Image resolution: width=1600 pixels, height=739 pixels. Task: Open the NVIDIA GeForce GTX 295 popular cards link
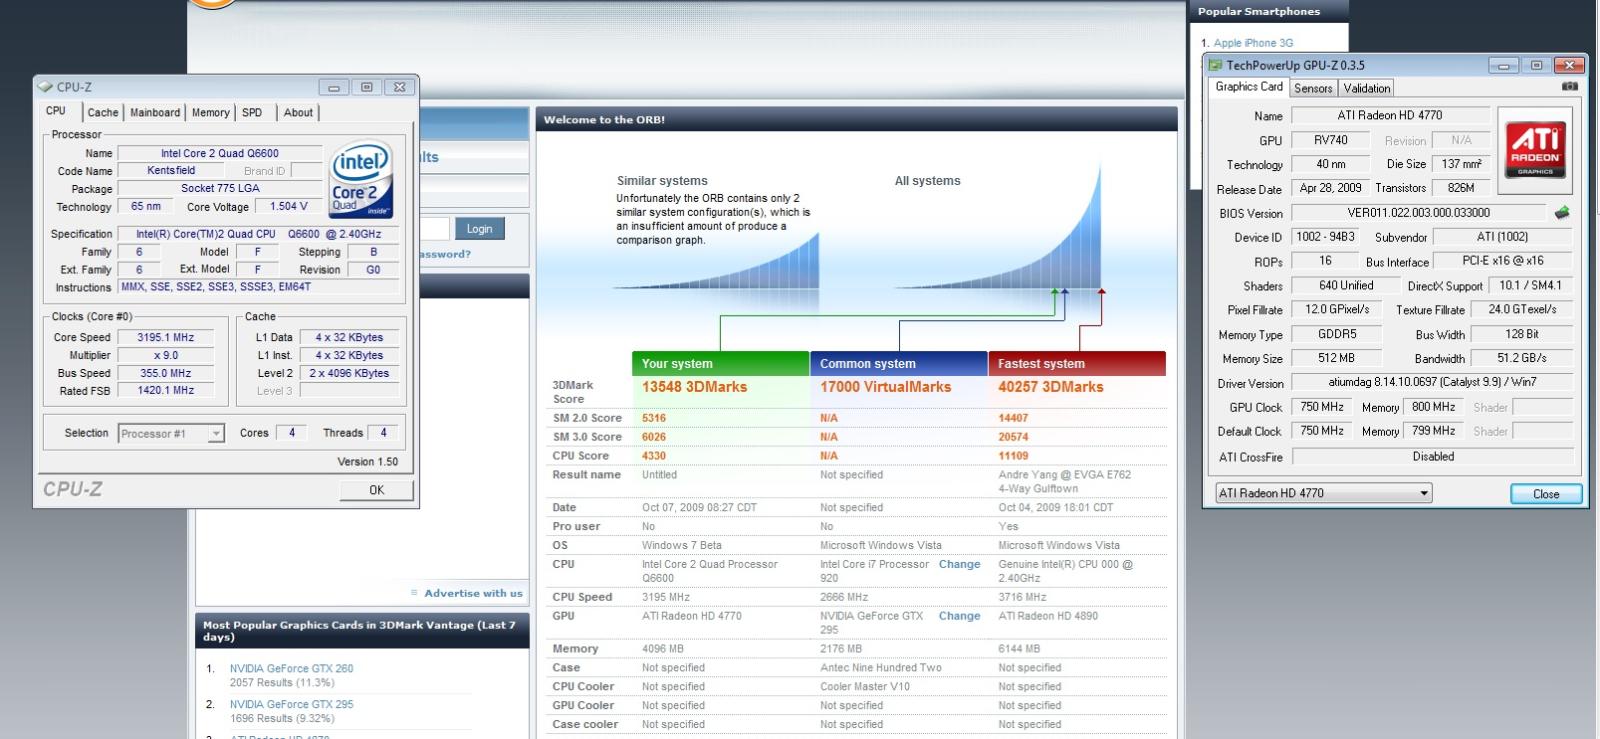(x=291, y=704)
